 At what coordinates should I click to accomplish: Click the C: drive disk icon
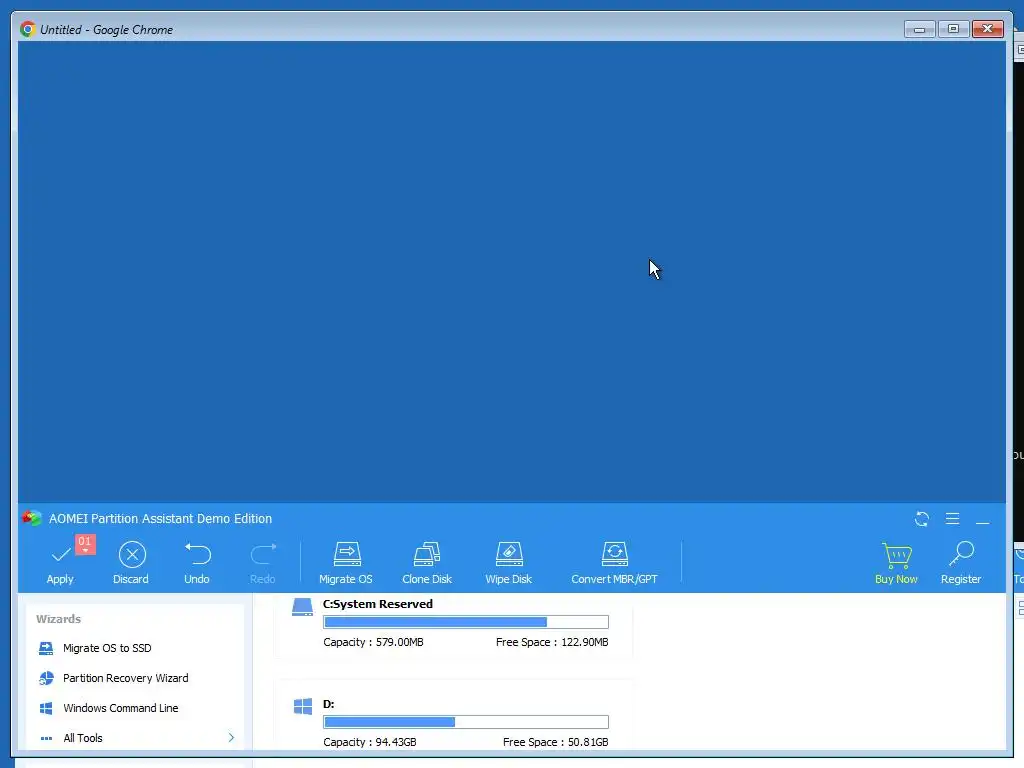(x=302, y=607)
